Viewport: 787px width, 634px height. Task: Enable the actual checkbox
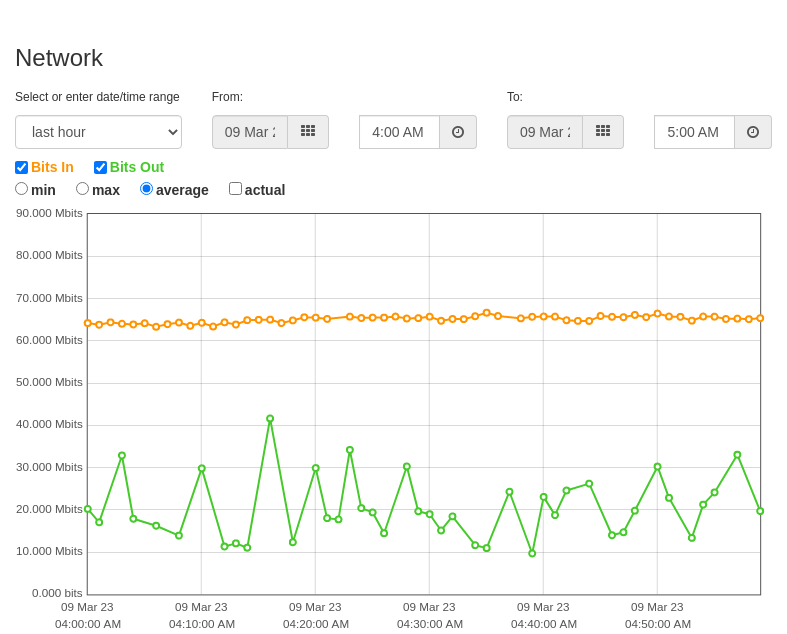click(x=235, y=189)
